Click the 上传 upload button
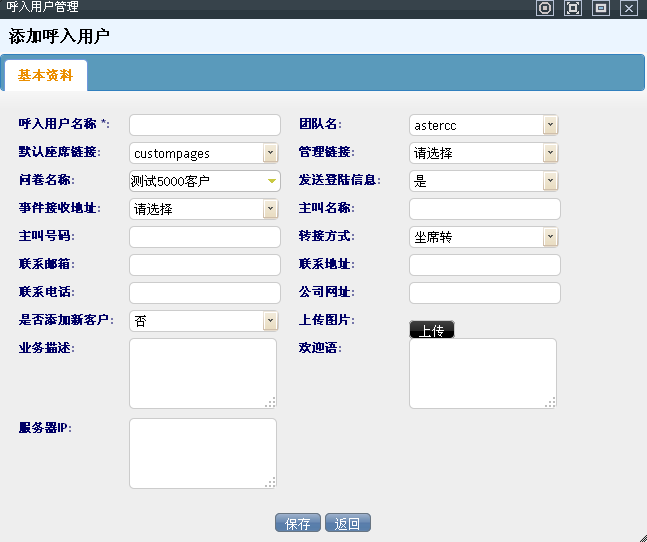Image resolution: width=647 pixels, height=542 pixels. [x=432, y=330]
